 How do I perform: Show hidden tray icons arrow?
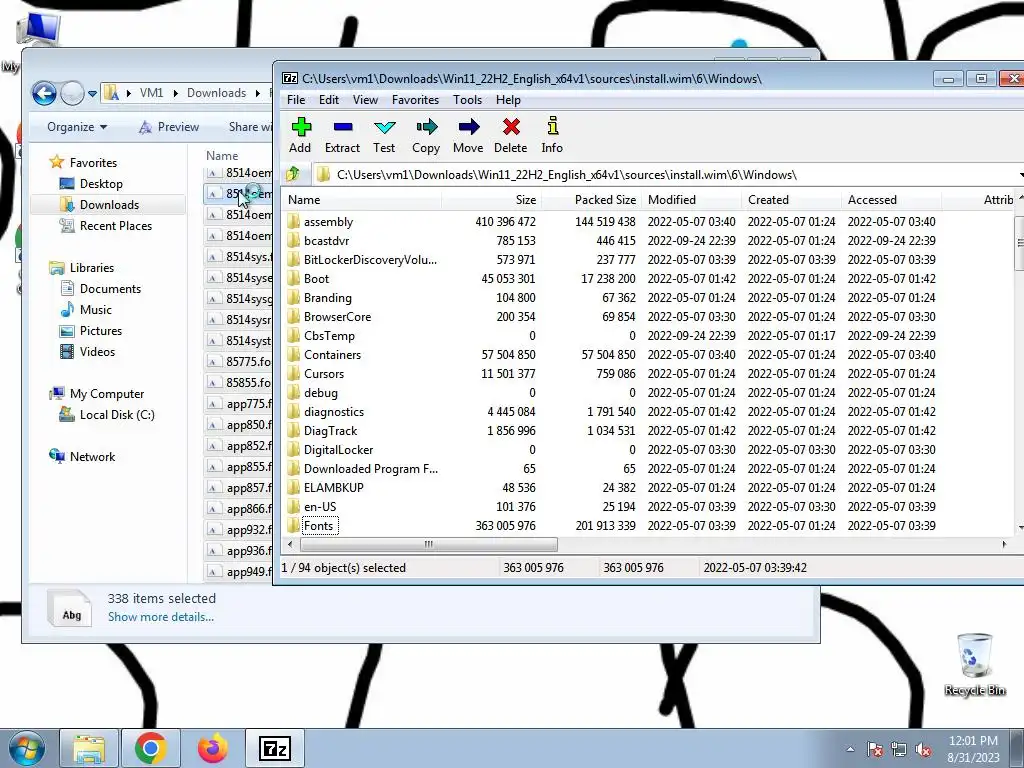[850, 750]
